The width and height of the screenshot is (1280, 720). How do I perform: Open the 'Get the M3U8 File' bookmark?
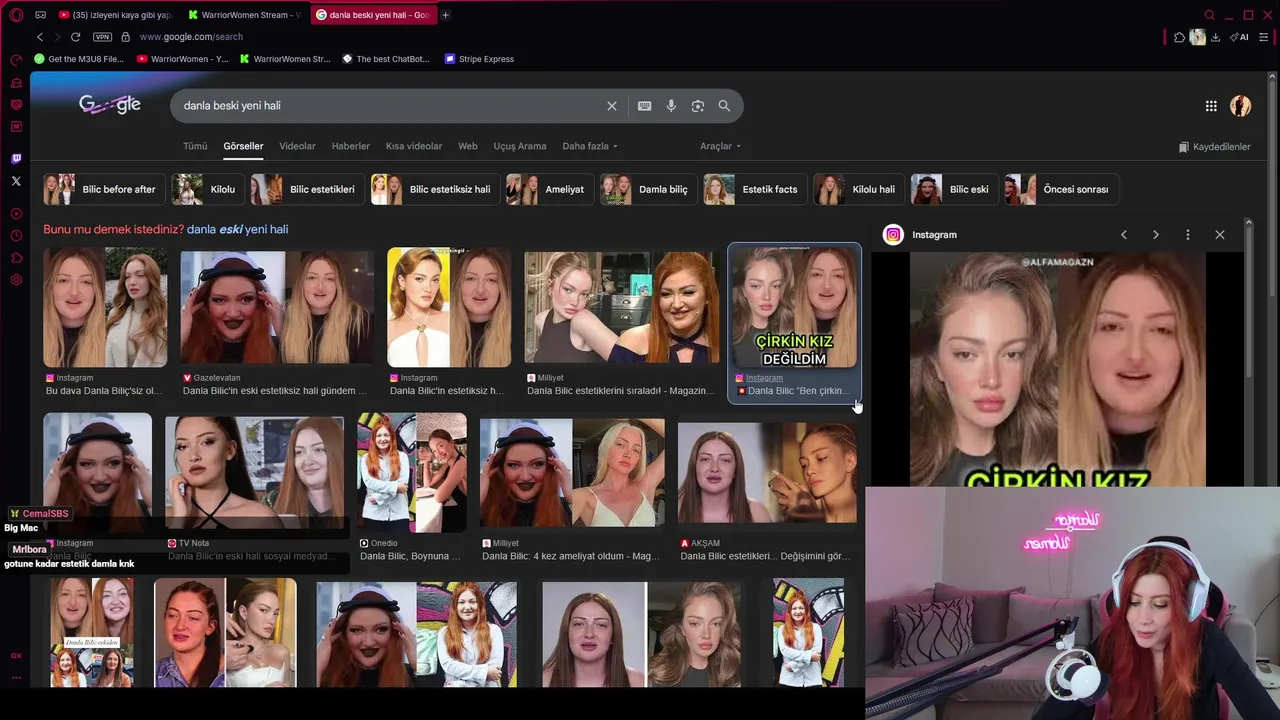79,59
